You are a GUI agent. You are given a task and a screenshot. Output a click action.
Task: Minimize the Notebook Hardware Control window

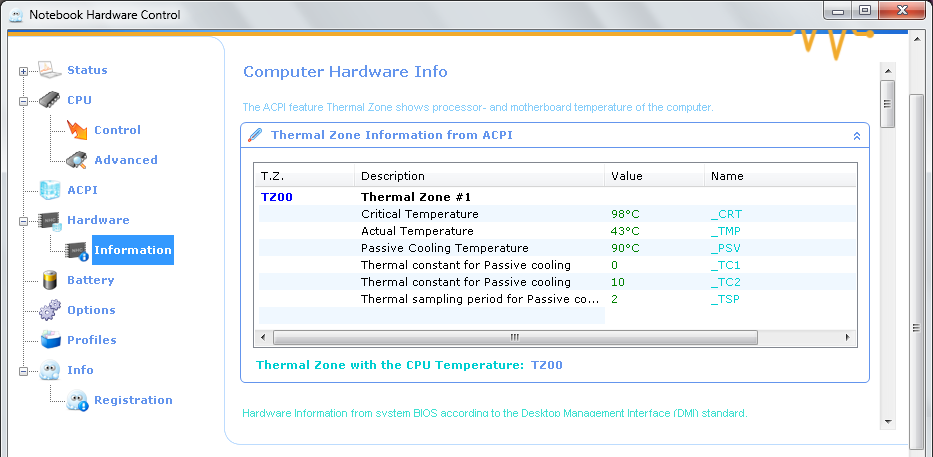pyautogui.click(x=838, y=10)
